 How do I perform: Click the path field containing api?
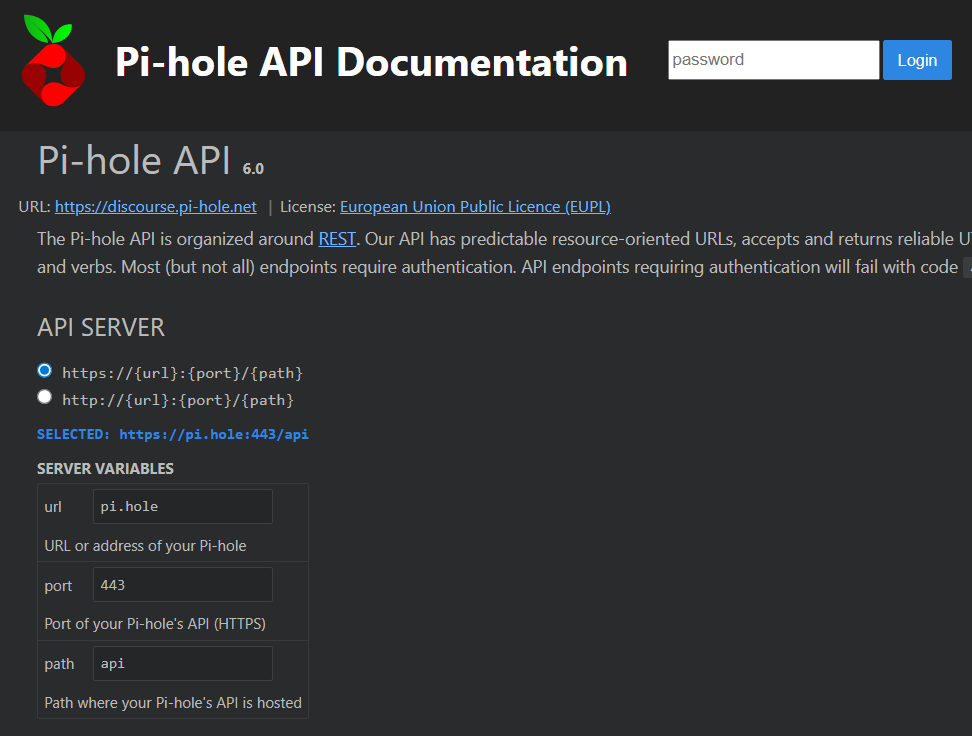(x=182, y=663)
